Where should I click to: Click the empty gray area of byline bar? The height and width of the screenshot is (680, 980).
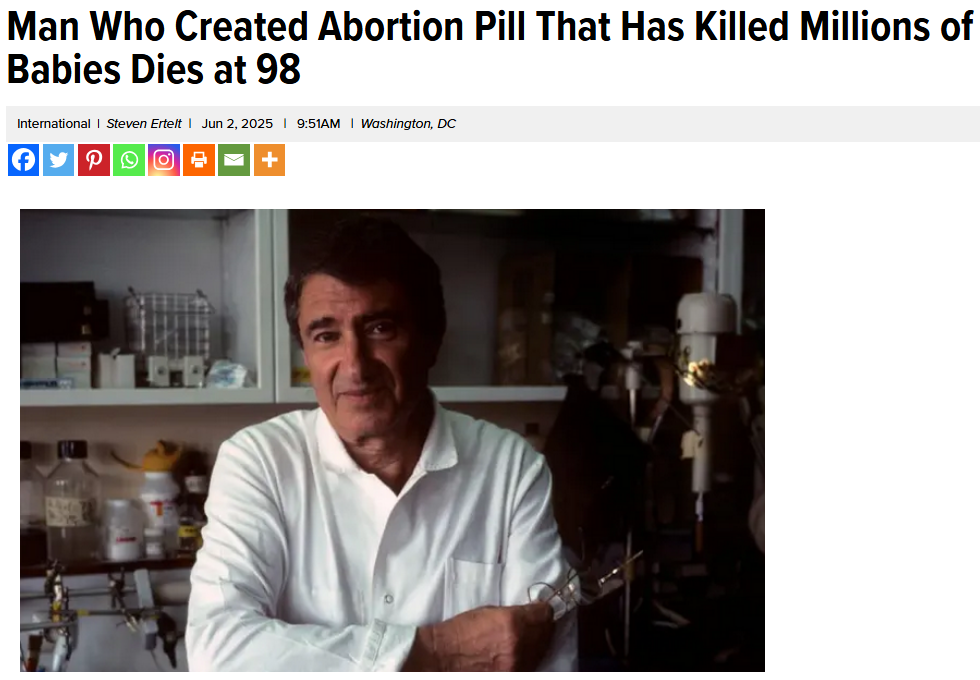pos(719,124)
